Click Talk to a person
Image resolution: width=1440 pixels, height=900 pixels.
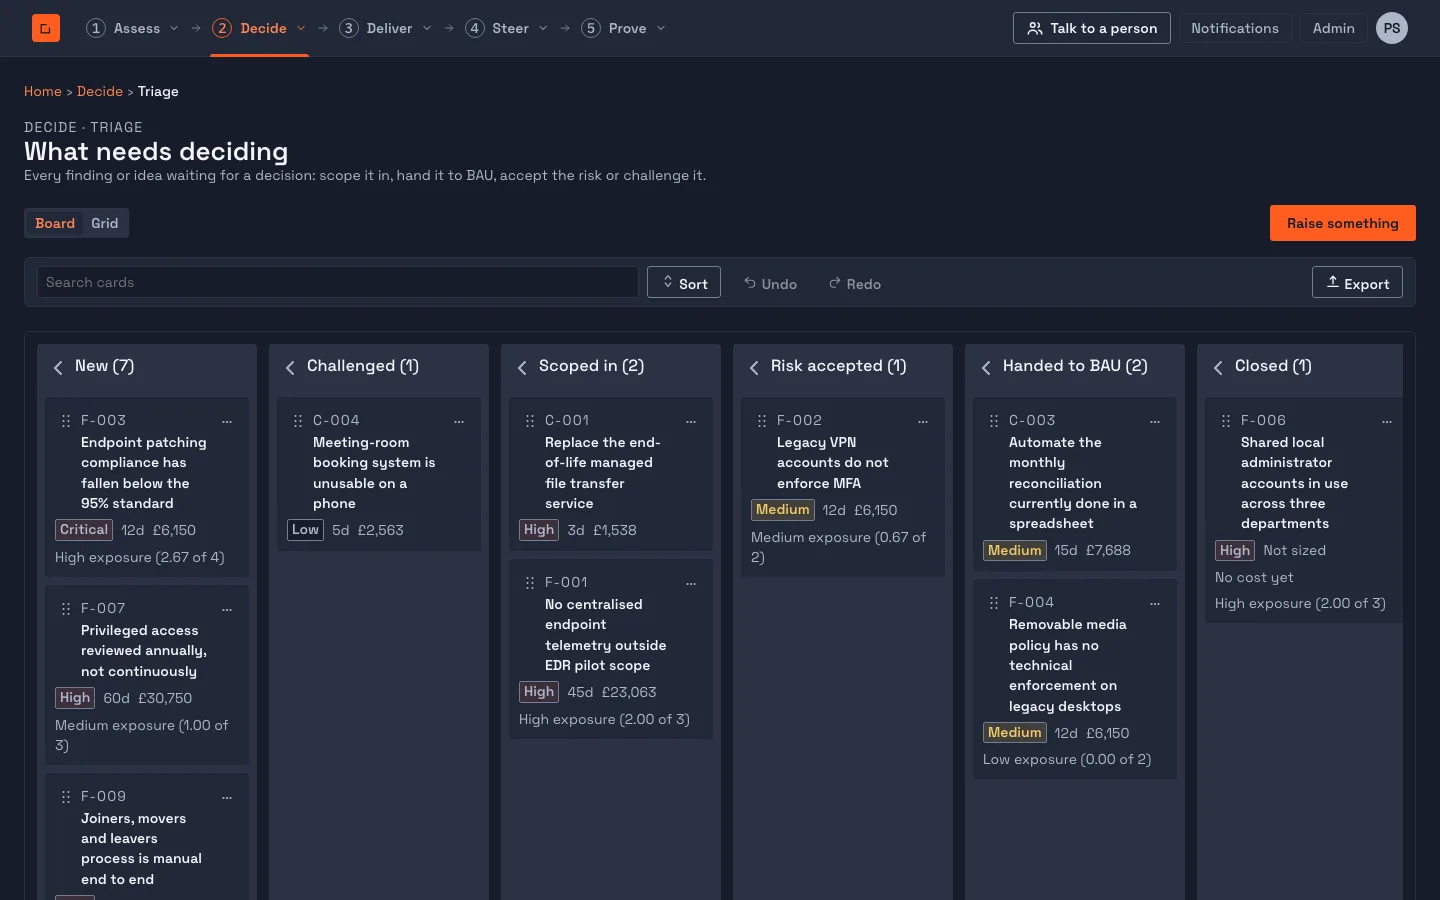click(x=1092, y=28)
